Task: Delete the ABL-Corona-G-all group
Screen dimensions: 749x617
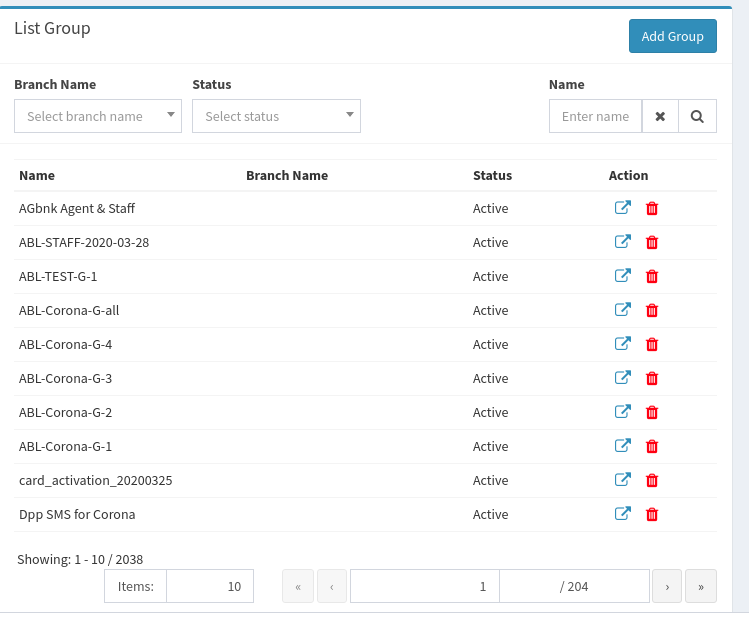Action: coord(652,310)
